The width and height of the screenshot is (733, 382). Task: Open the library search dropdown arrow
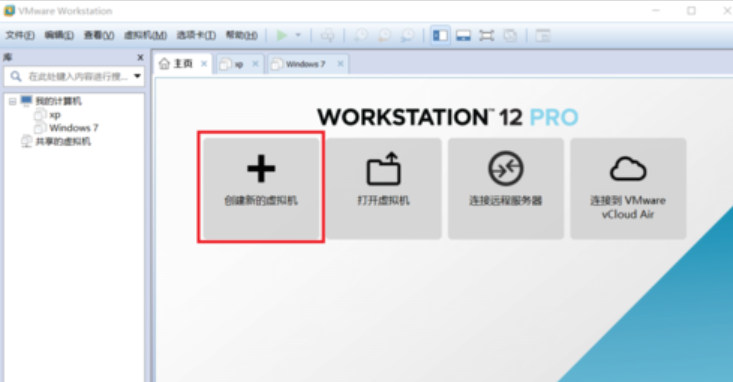point(137,76)
